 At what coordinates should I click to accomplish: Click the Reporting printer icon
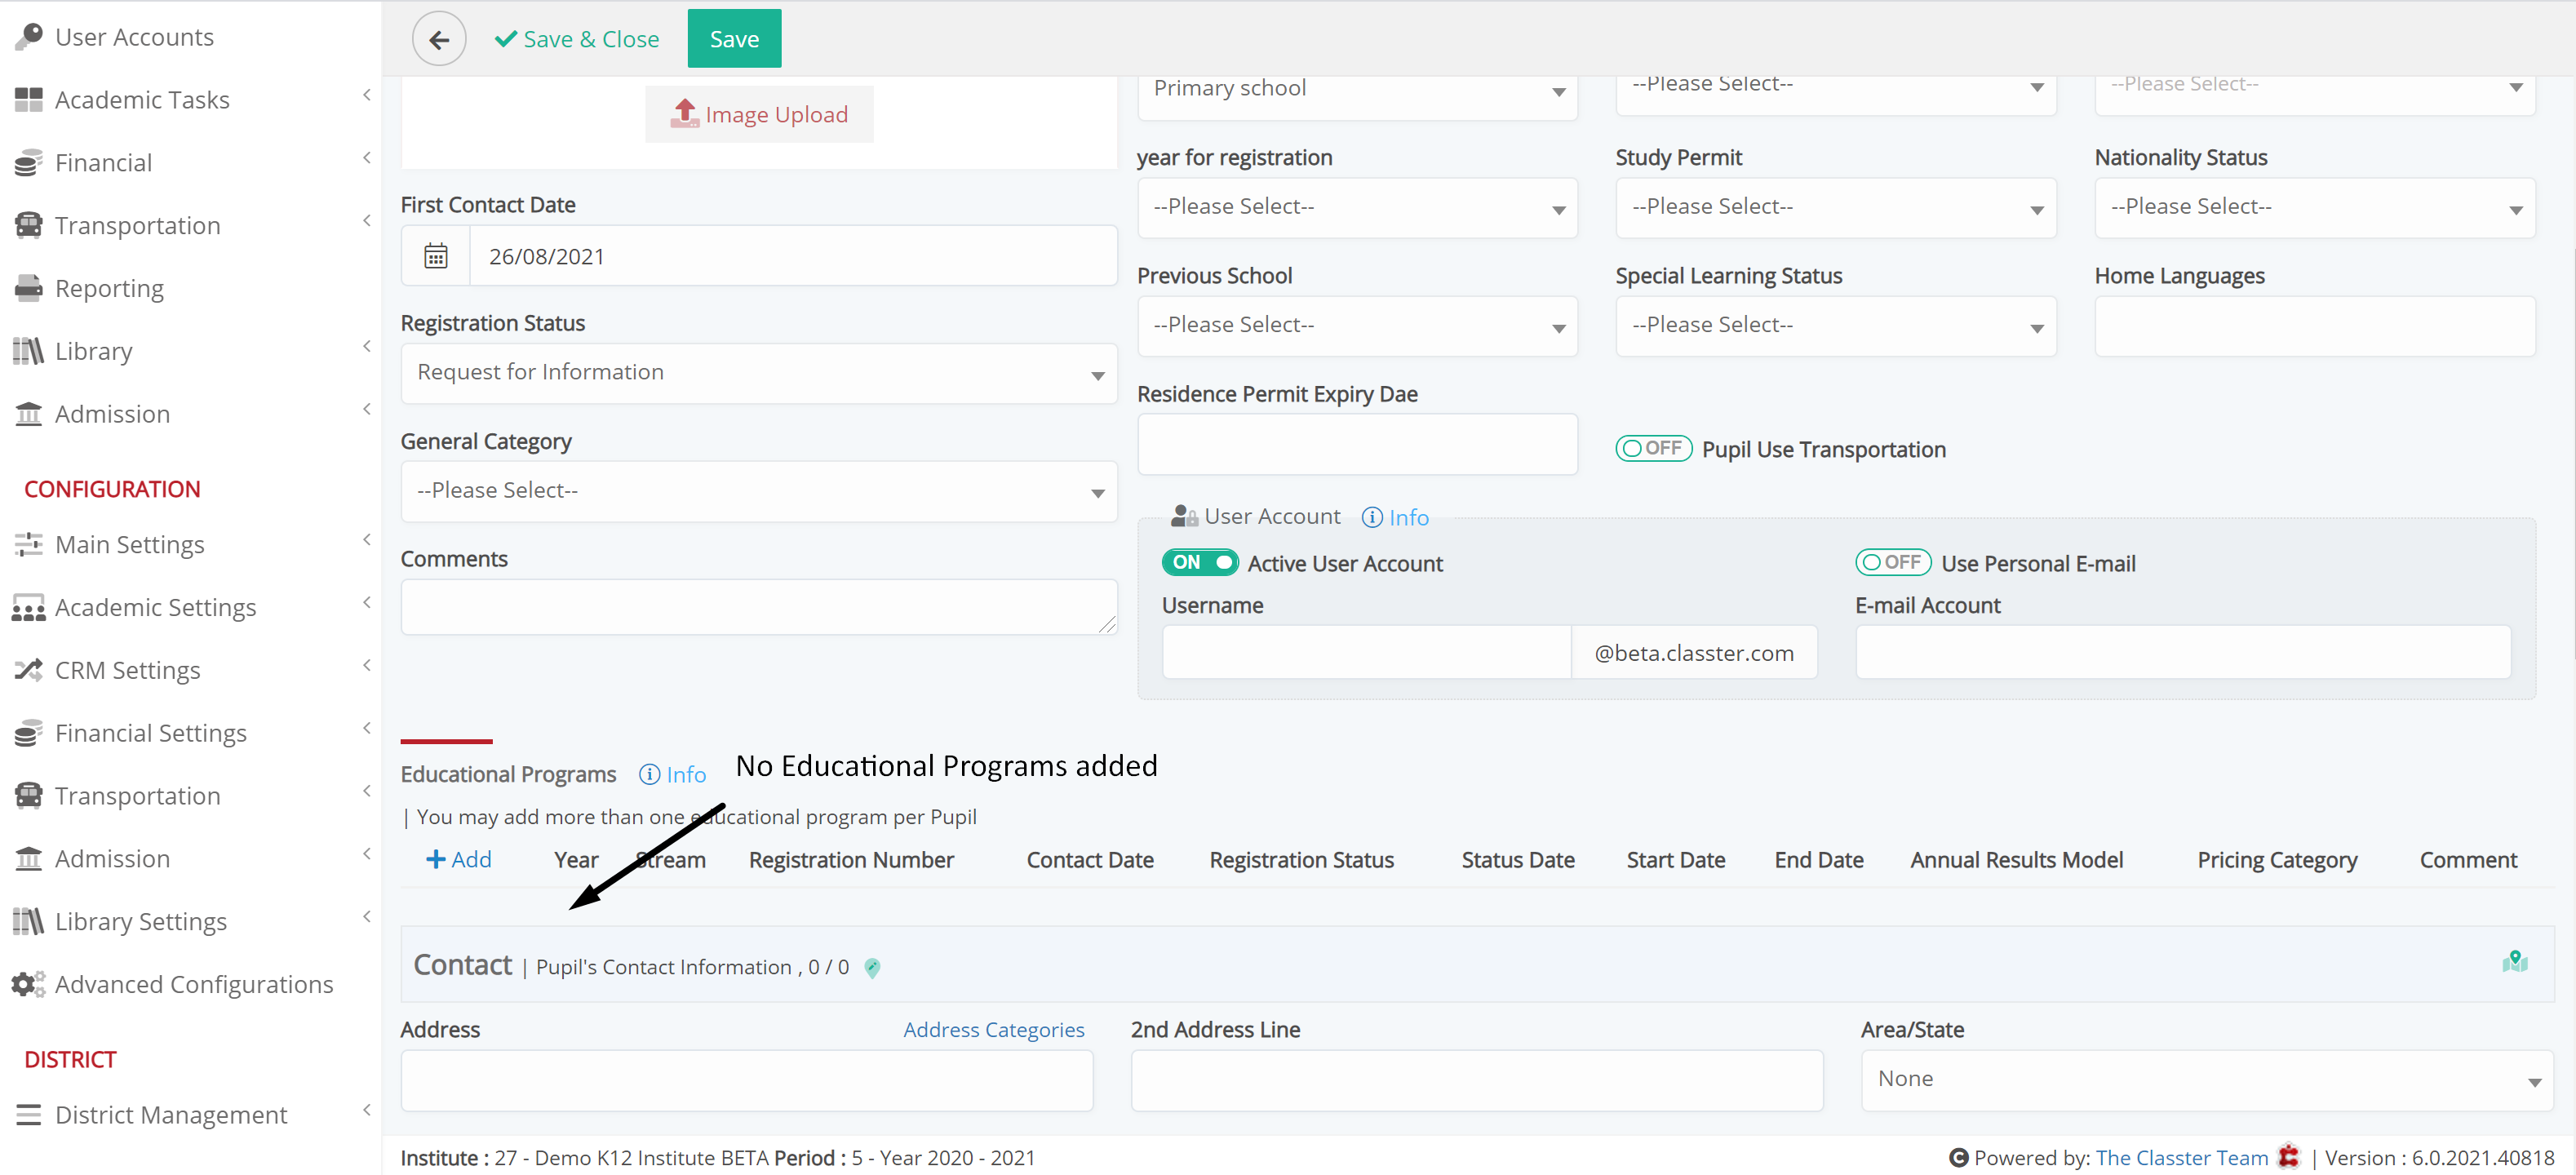click(x=29, y=288)
